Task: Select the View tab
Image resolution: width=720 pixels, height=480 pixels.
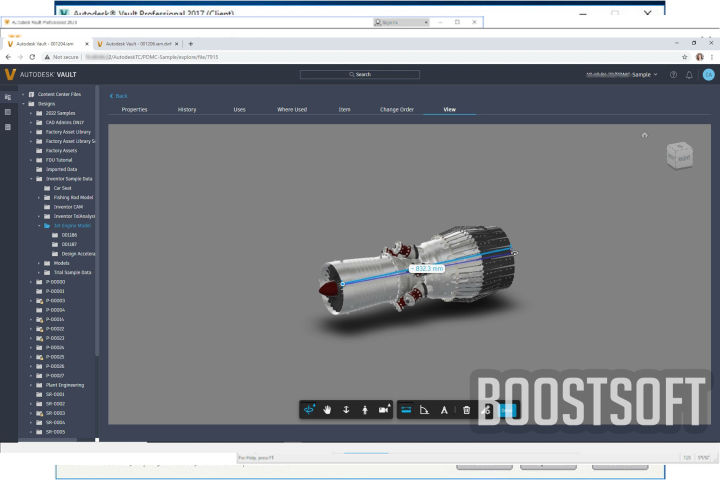Action: tap(450, 109)
